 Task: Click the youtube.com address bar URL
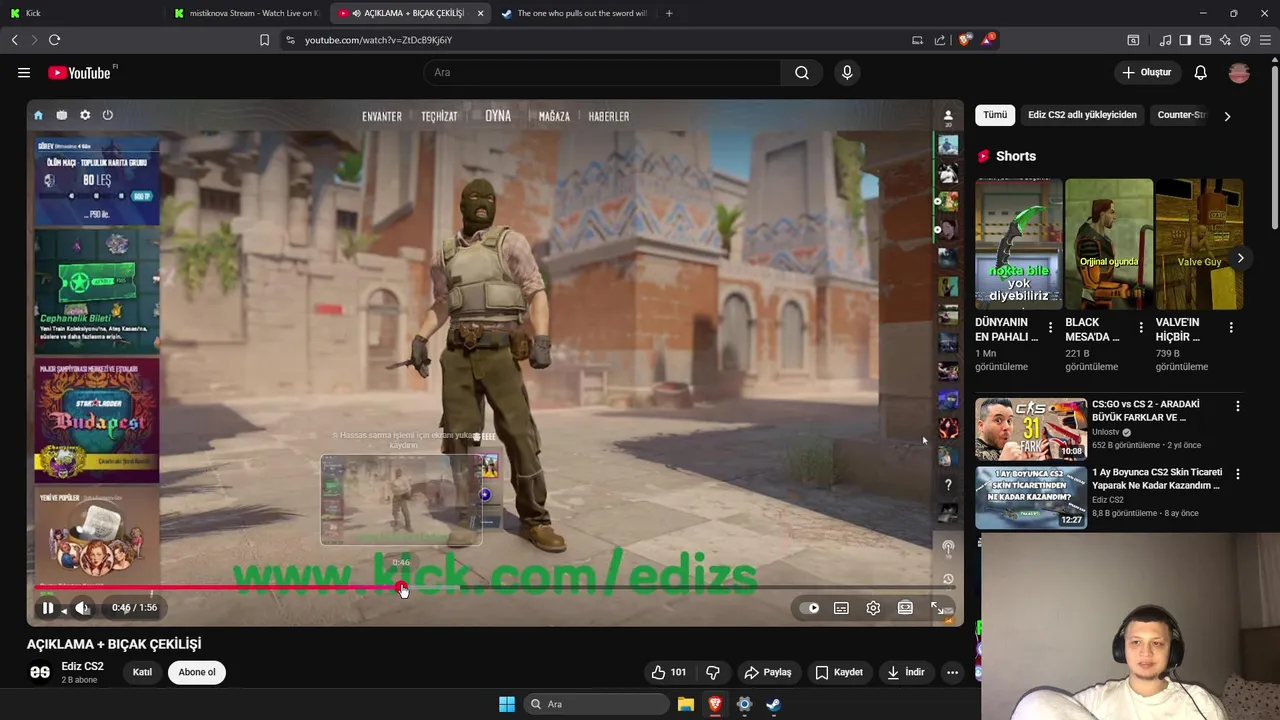[378, 40]
